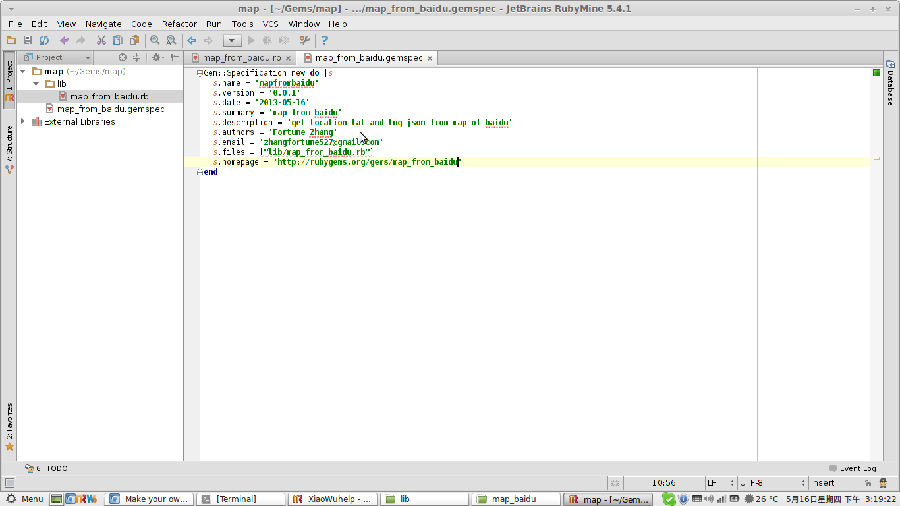
Task: Open the Run menu
Action: [x=214, y=24]
